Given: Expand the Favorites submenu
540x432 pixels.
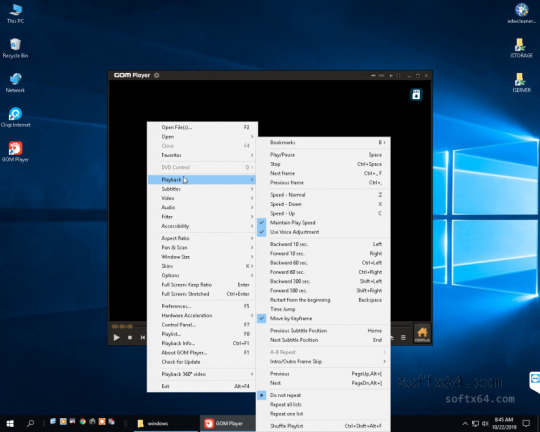Looking at the screenshot, I should pyautogui.click(x=202, y=155).
